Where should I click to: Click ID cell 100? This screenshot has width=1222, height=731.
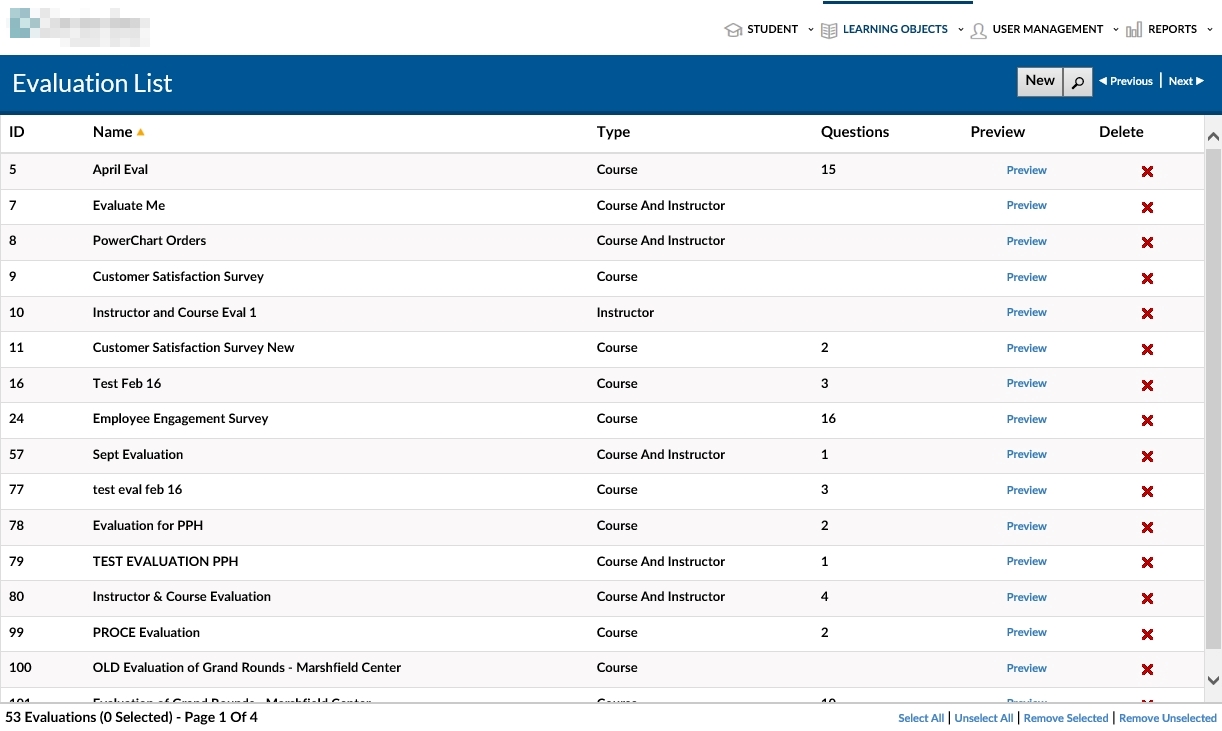tap(20, 668)
